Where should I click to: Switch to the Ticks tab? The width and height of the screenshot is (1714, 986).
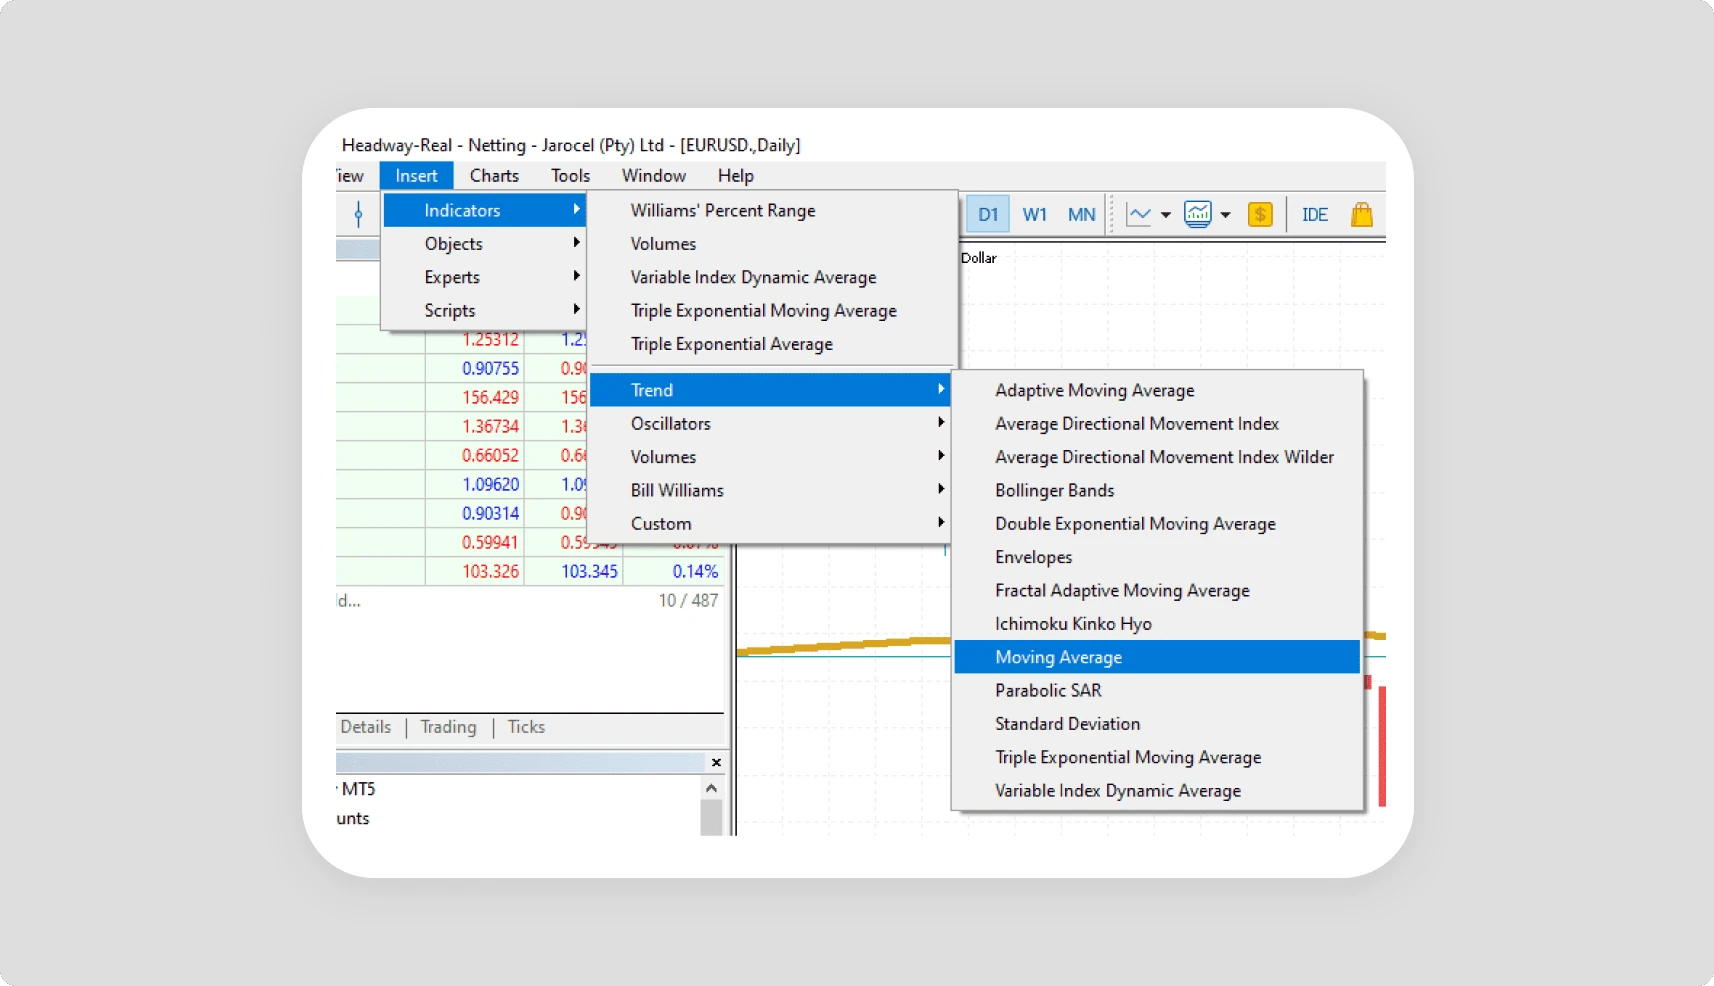click(x=526, y=727)
